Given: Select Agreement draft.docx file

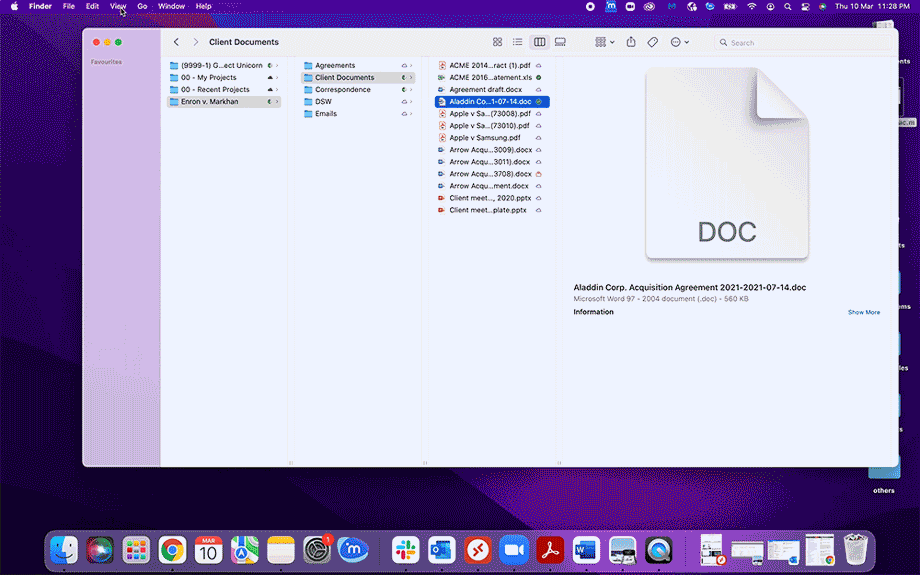Looking at the screenshot, I should coord(485,90).
